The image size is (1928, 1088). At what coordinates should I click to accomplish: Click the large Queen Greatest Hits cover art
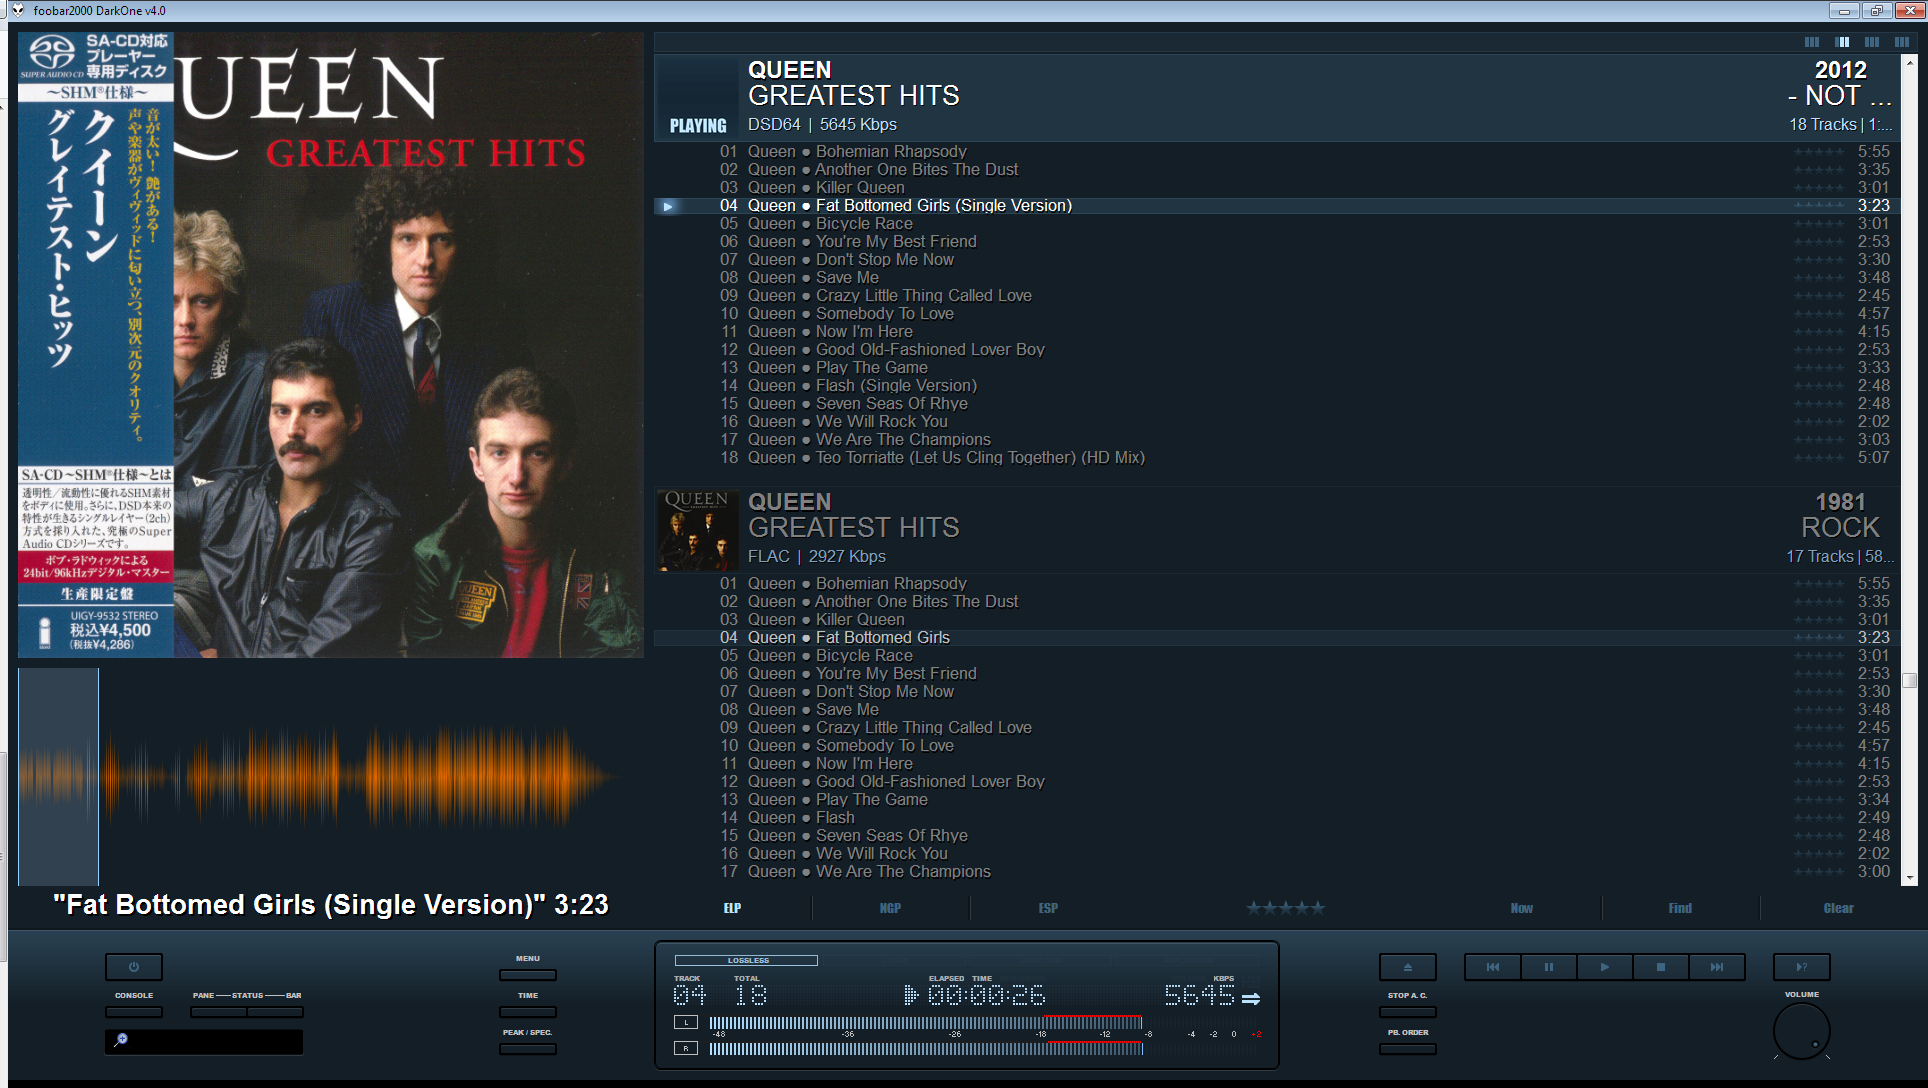click(x=331, y=345)
